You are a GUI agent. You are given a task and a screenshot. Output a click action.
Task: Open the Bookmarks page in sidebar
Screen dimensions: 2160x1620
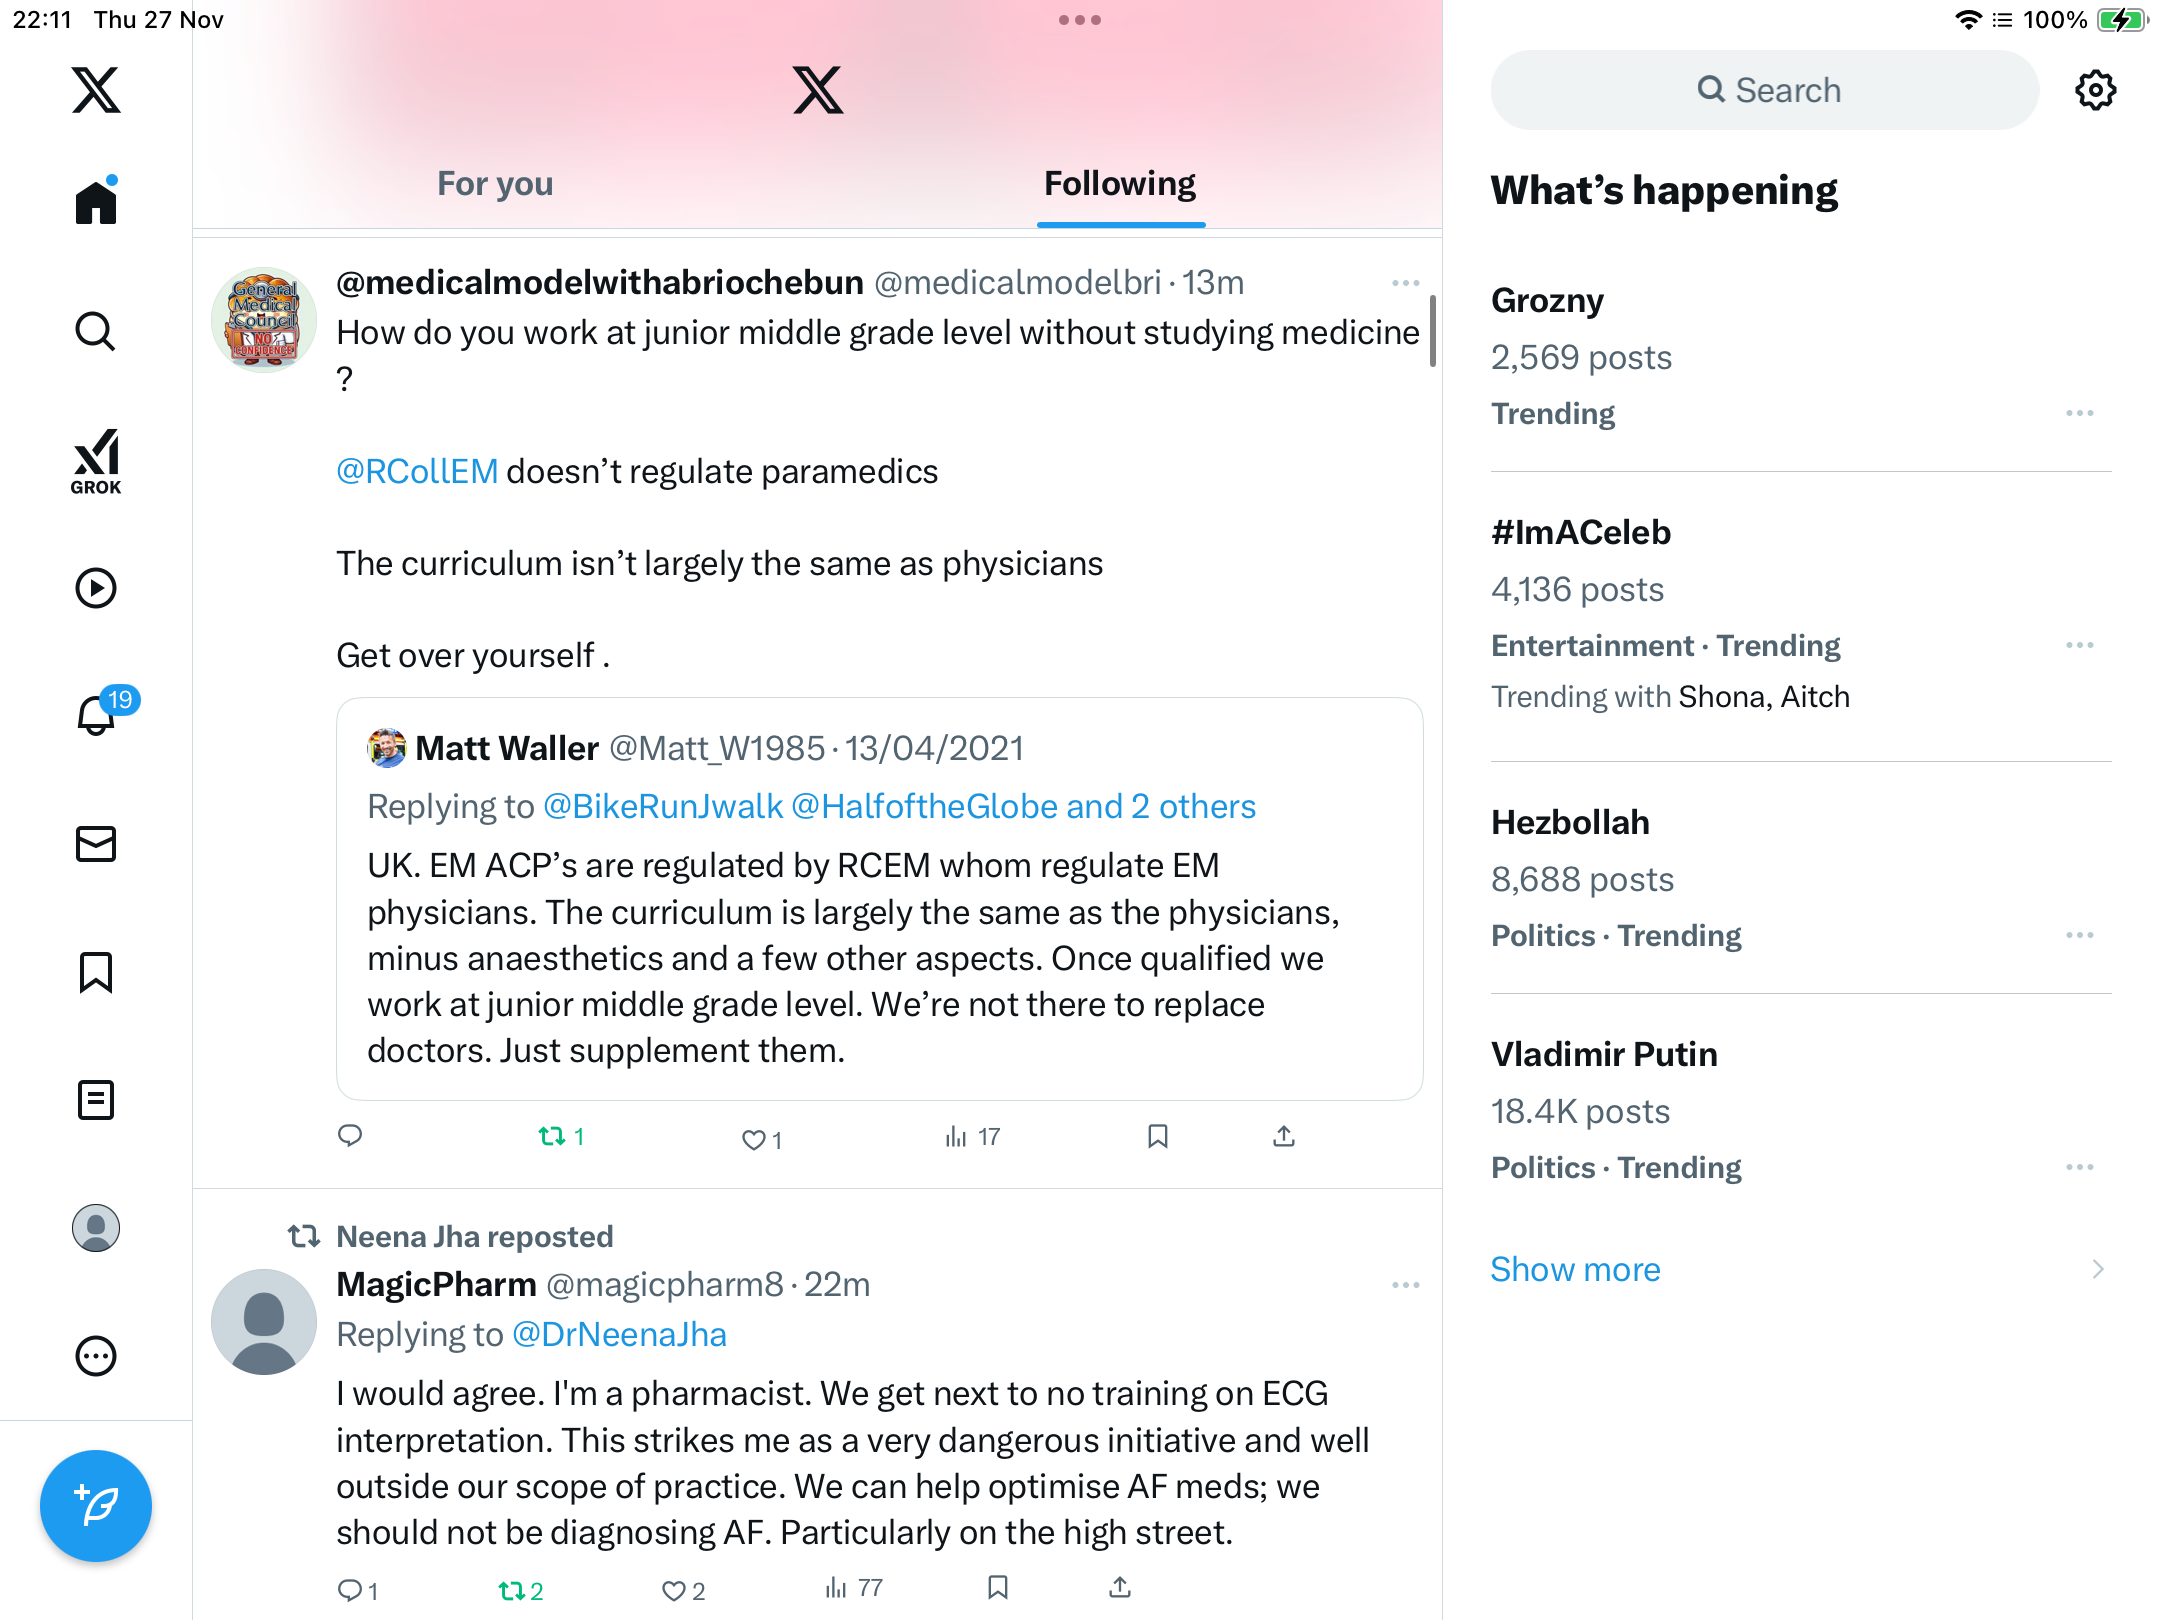point(96,972)
